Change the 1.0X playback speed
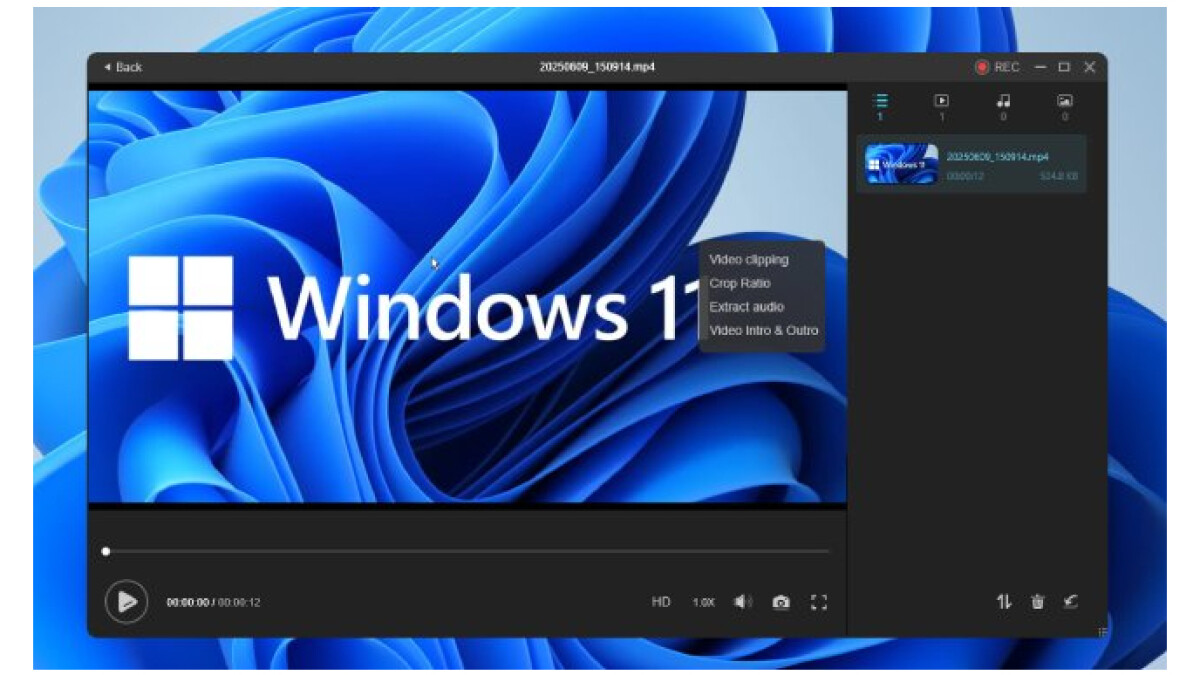Viewport: 1200px width, 675px height. (x=704, y=603)
